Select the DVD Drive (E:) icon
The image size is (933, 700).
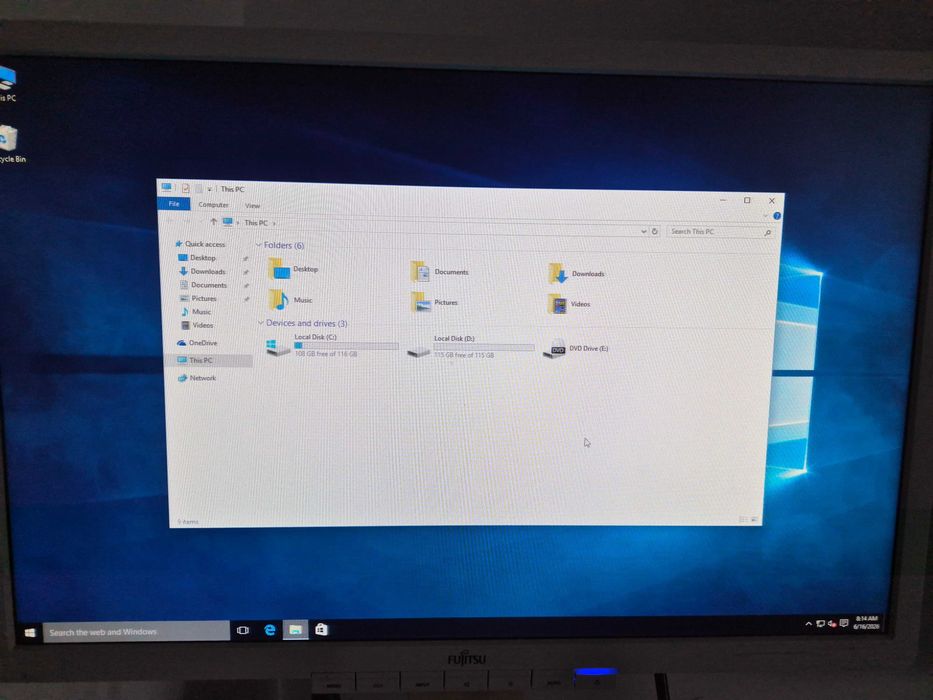point(555,349)
